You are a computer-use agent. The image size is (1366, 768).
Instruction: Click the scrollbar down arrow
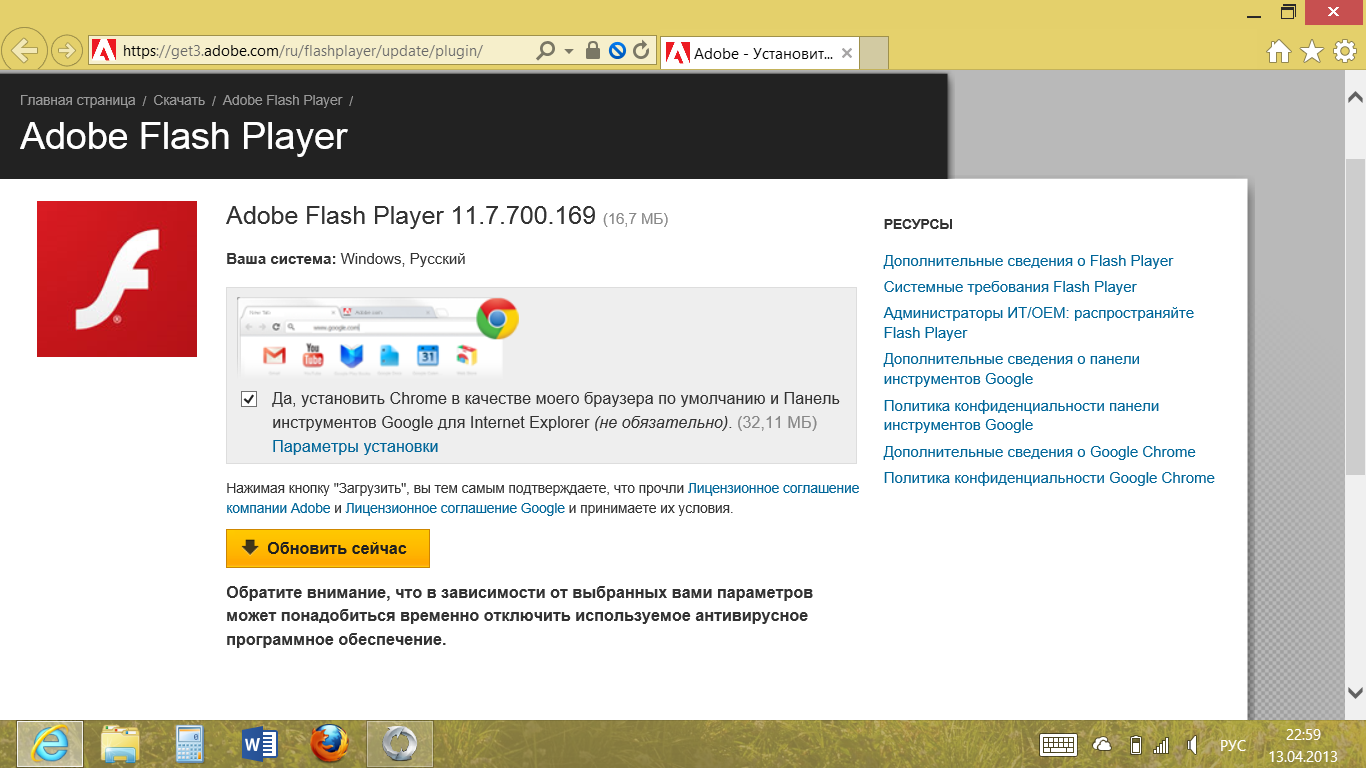point(1355,692)
